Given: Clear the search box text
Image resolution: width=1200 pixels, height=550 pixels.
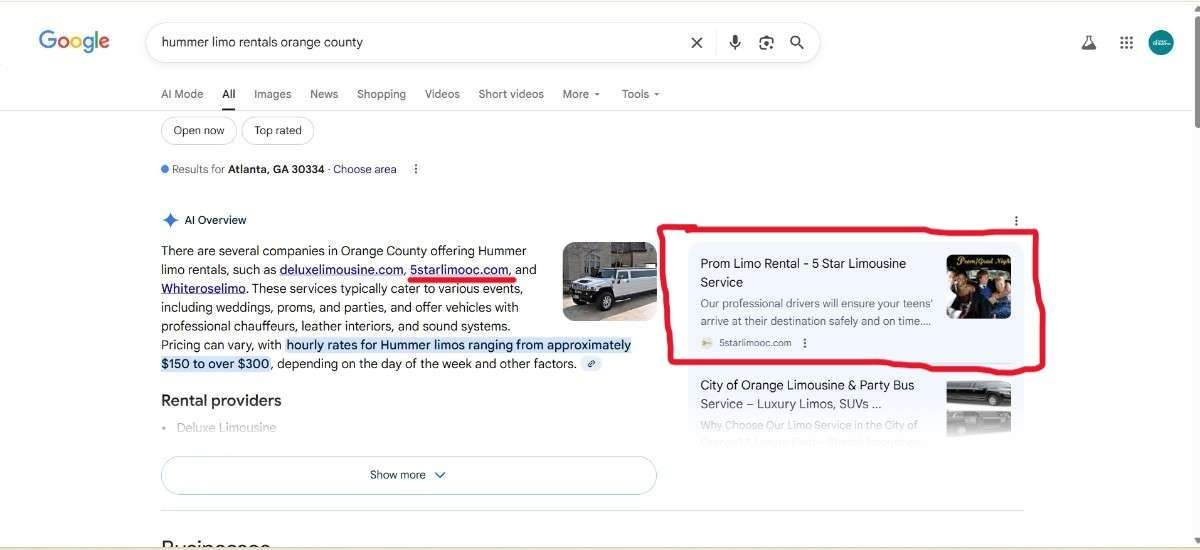Looking at the screenshot, I should (697, 42).
